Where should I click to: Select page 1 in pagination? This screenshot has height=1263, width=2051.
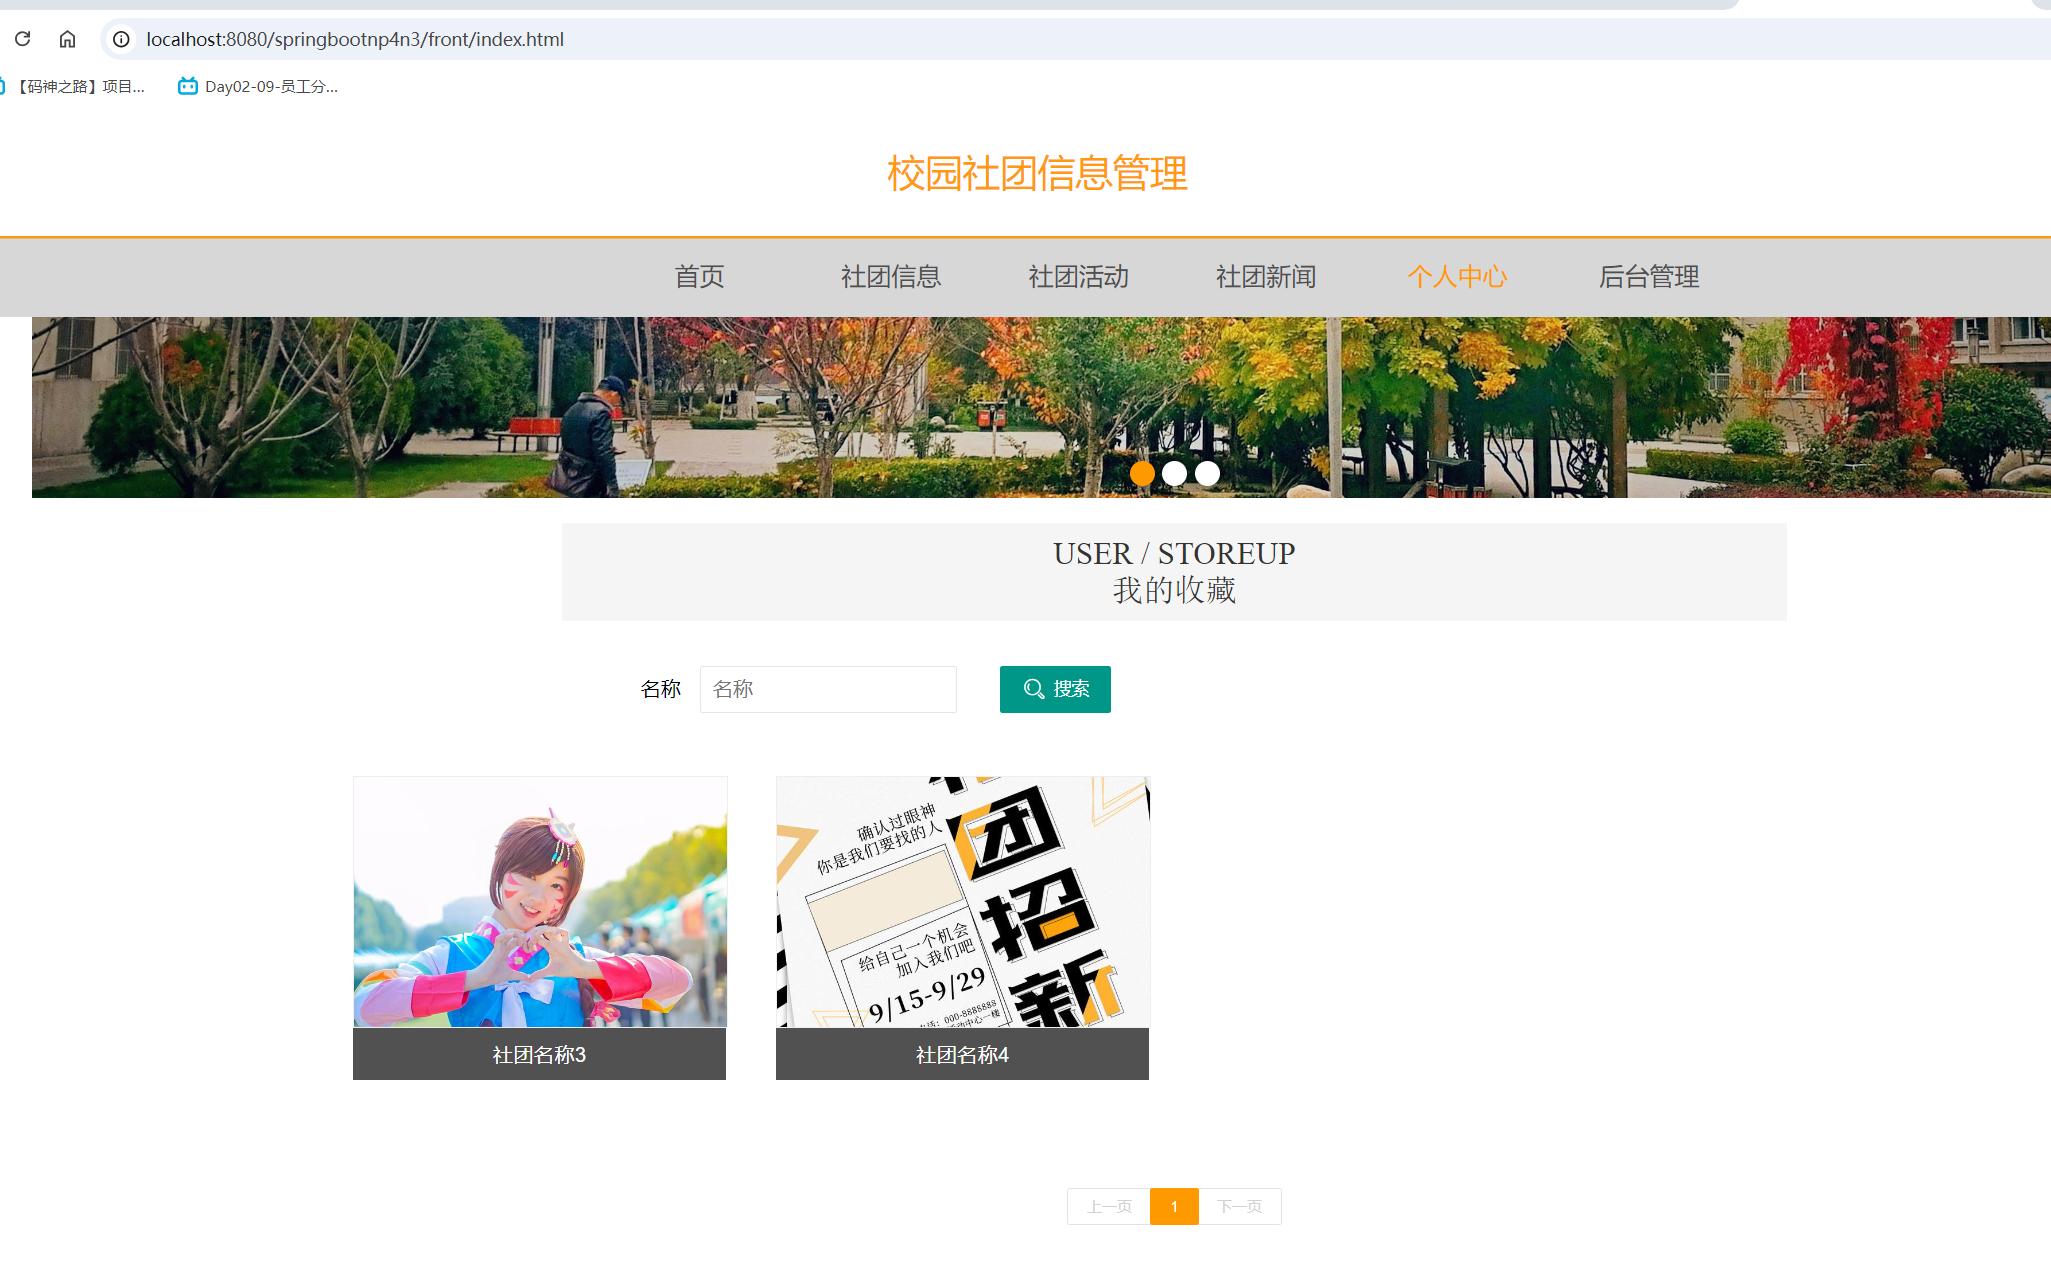(x=1173, y=1206)
